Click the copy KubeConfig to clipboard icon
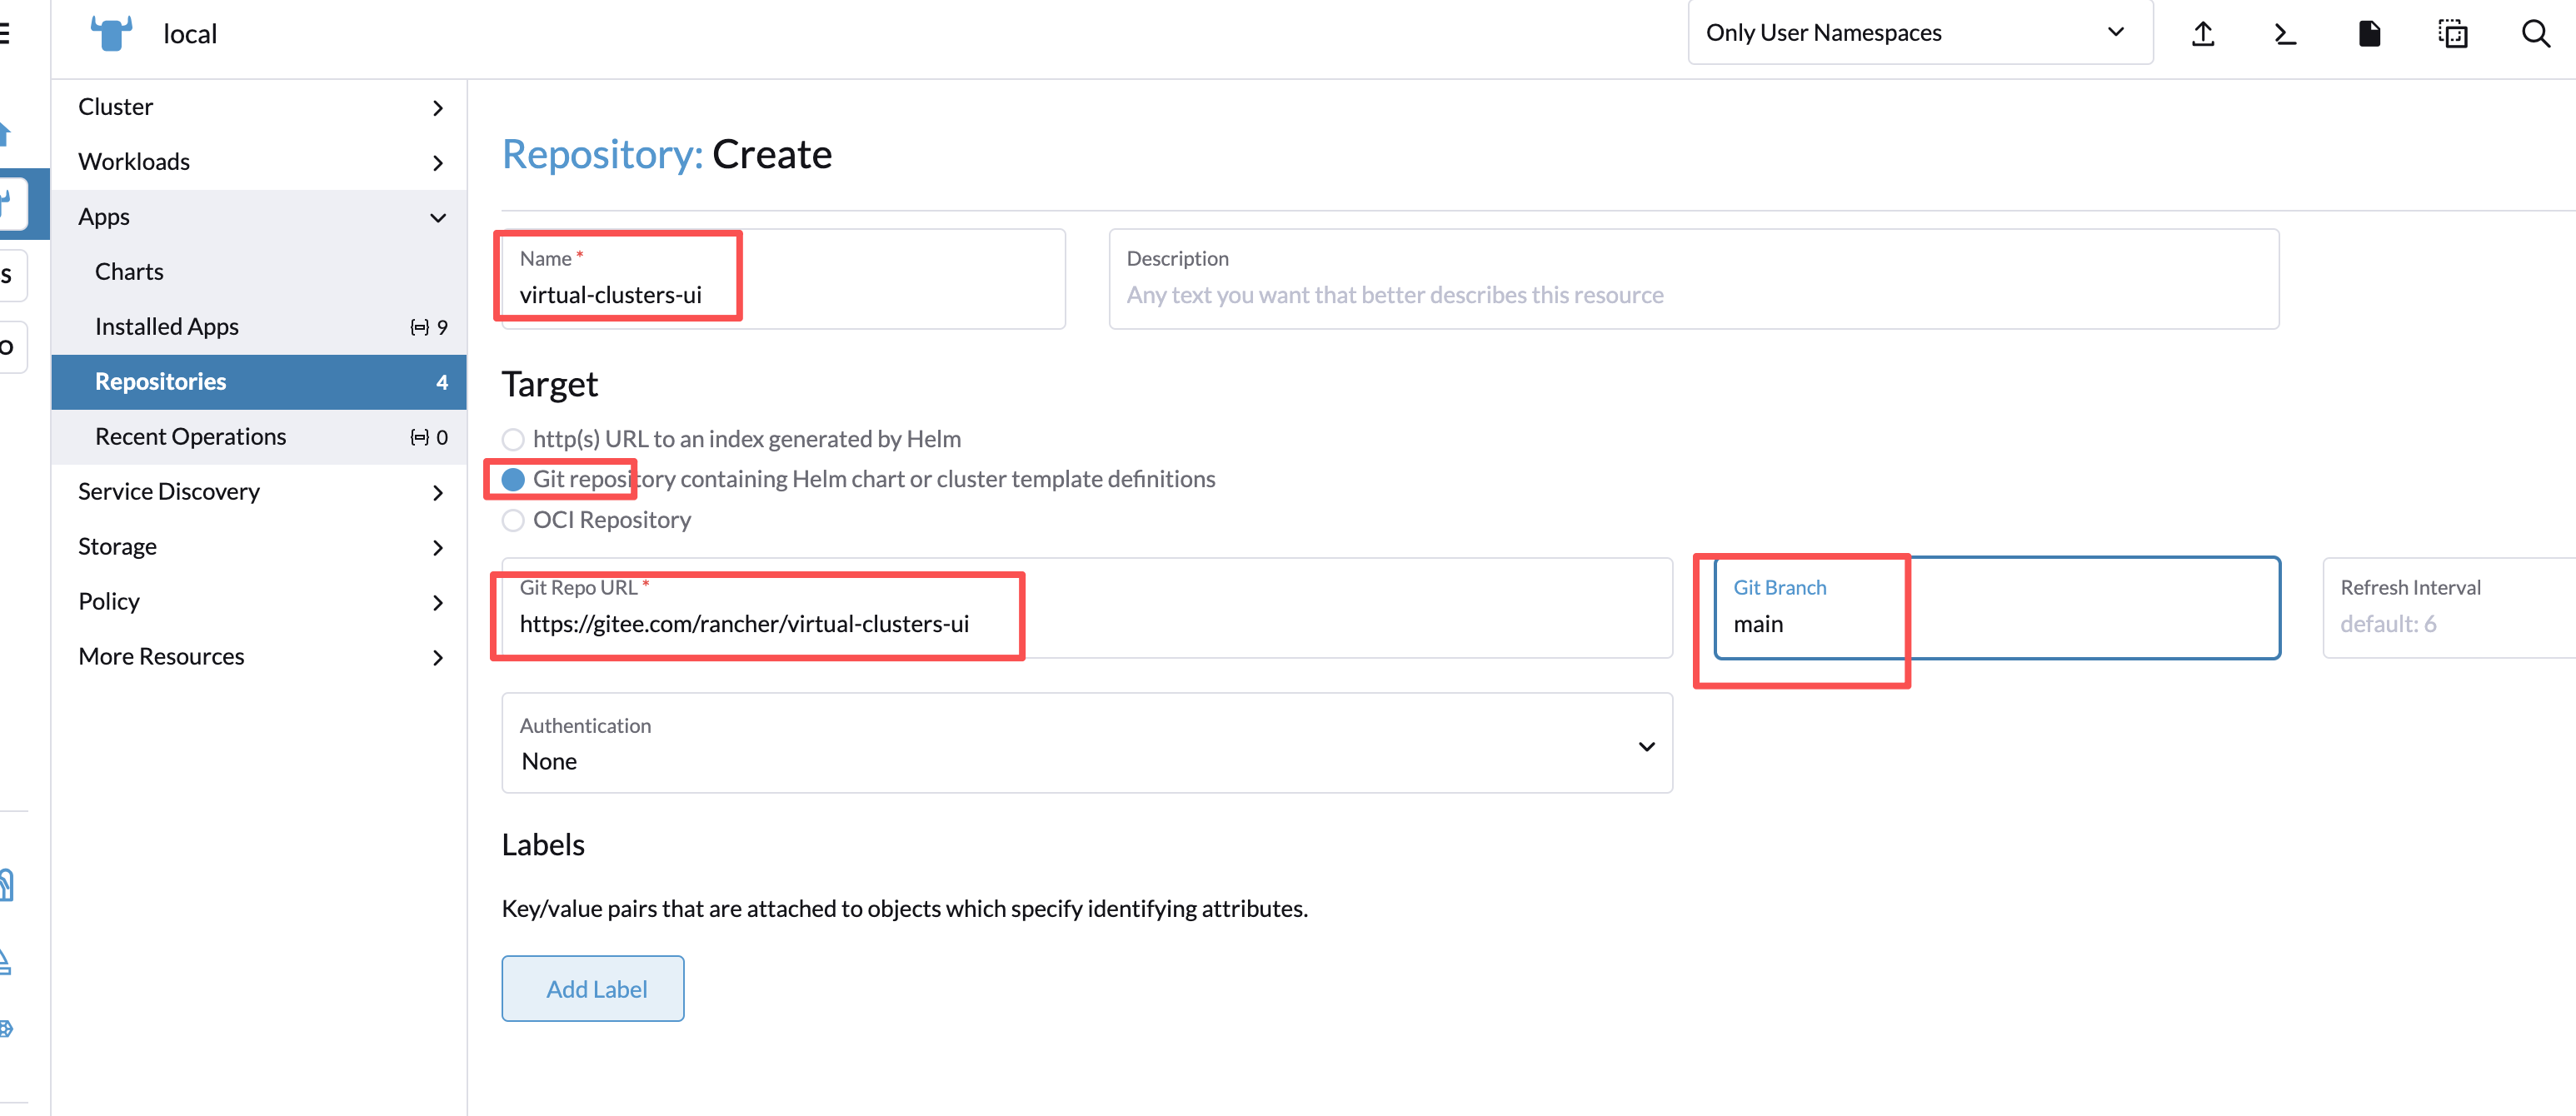 [x=2452, y=34]
